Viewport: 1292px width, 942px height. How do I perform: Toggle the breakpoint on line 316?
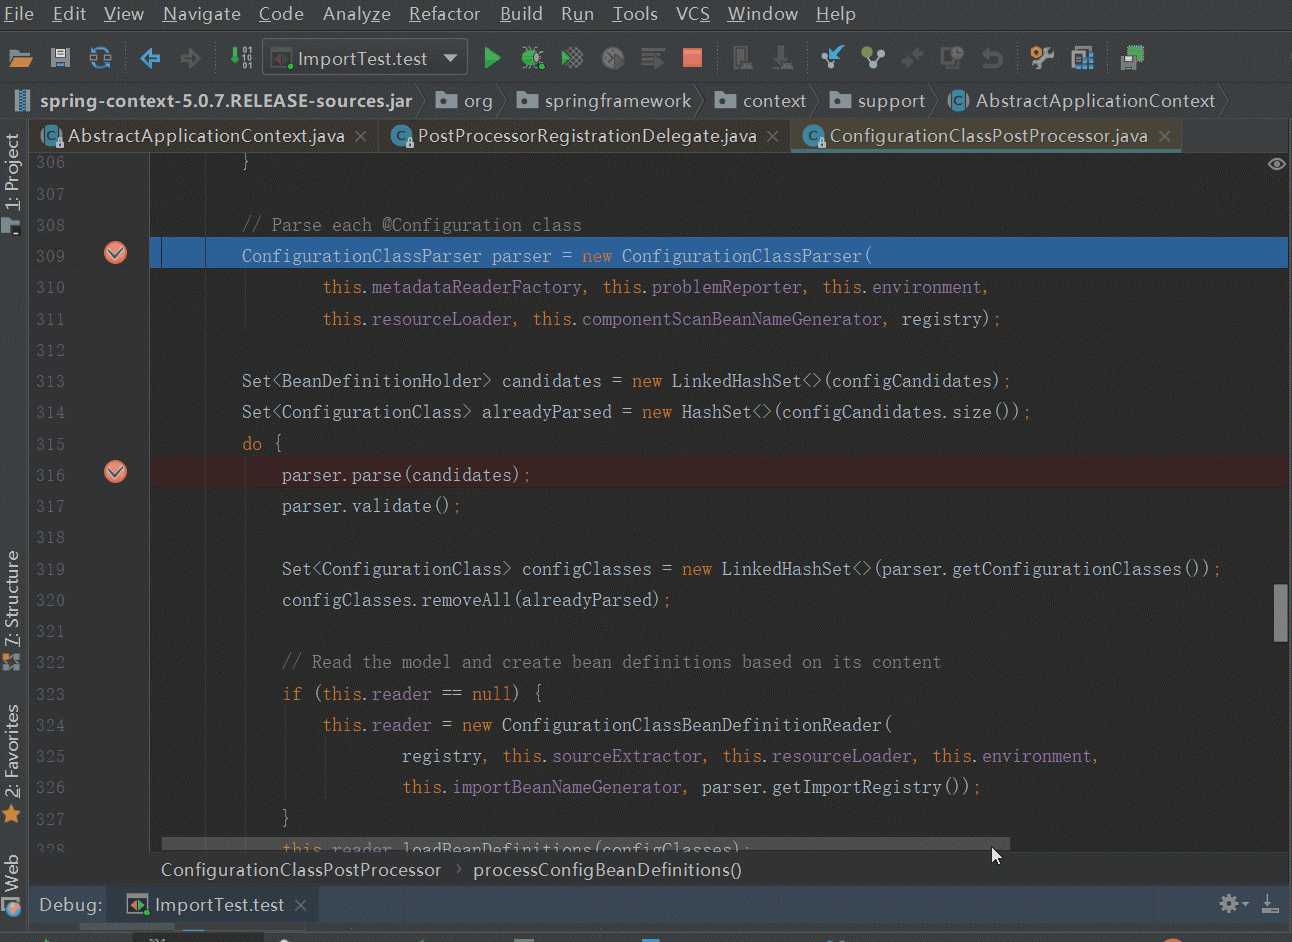116,471
